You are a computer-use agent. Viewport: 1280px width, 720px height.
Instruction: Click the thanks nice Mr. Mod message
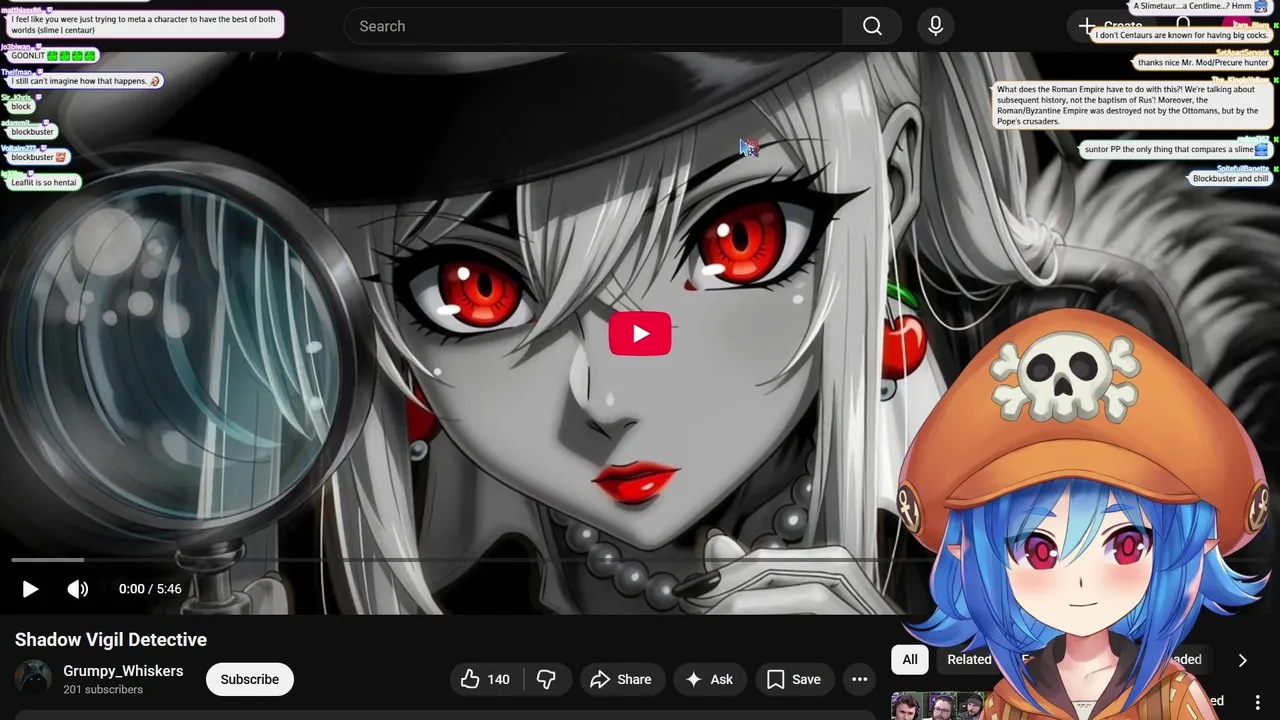coord(1203,63)
